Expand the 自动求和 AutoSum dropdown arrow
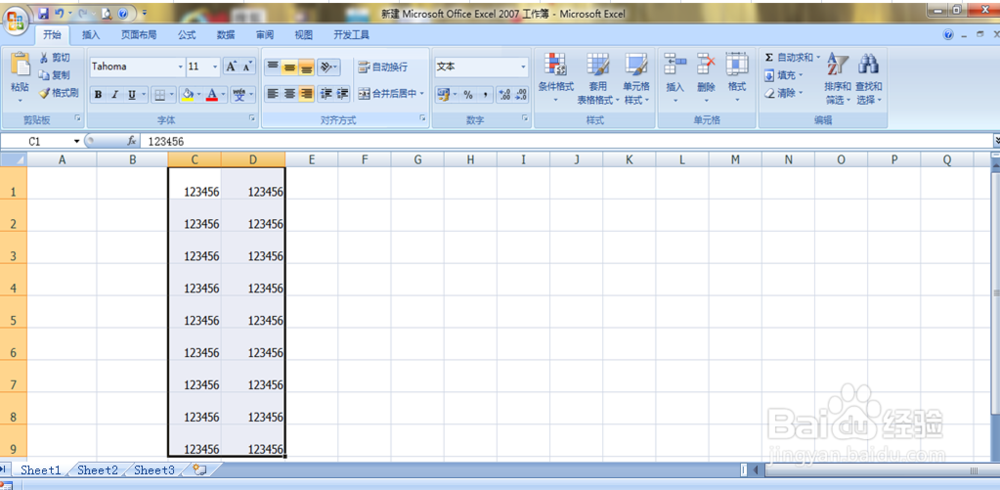1000x490 pixels. tap(818, 58)
